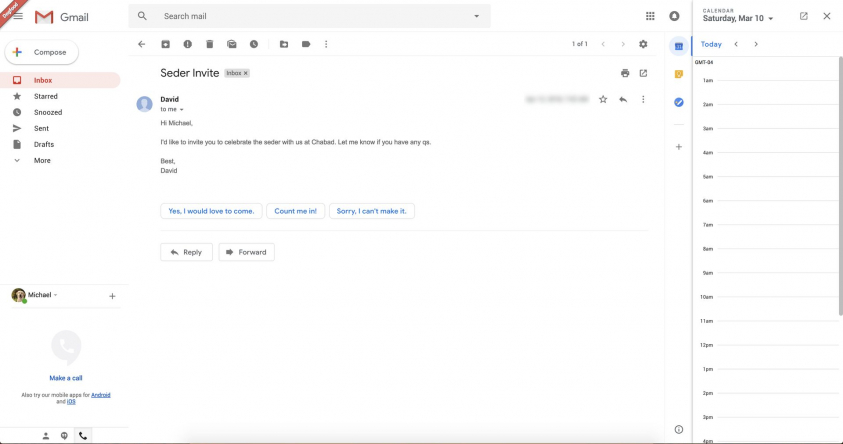
Task: Jump to Today in calendar
Action: (x=711, y=44)
